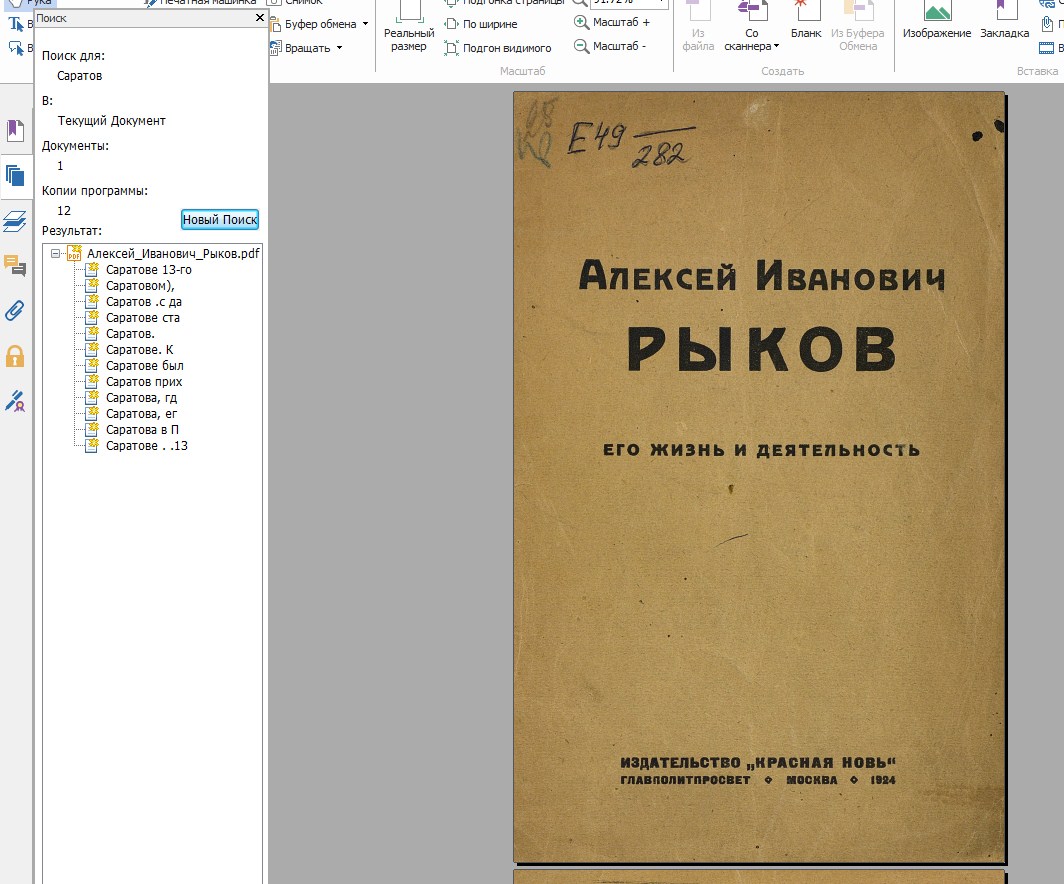Screen dimensions: 1064x884
Task: Choose Подгон видимого fit option
Action: tap(498, 48)
